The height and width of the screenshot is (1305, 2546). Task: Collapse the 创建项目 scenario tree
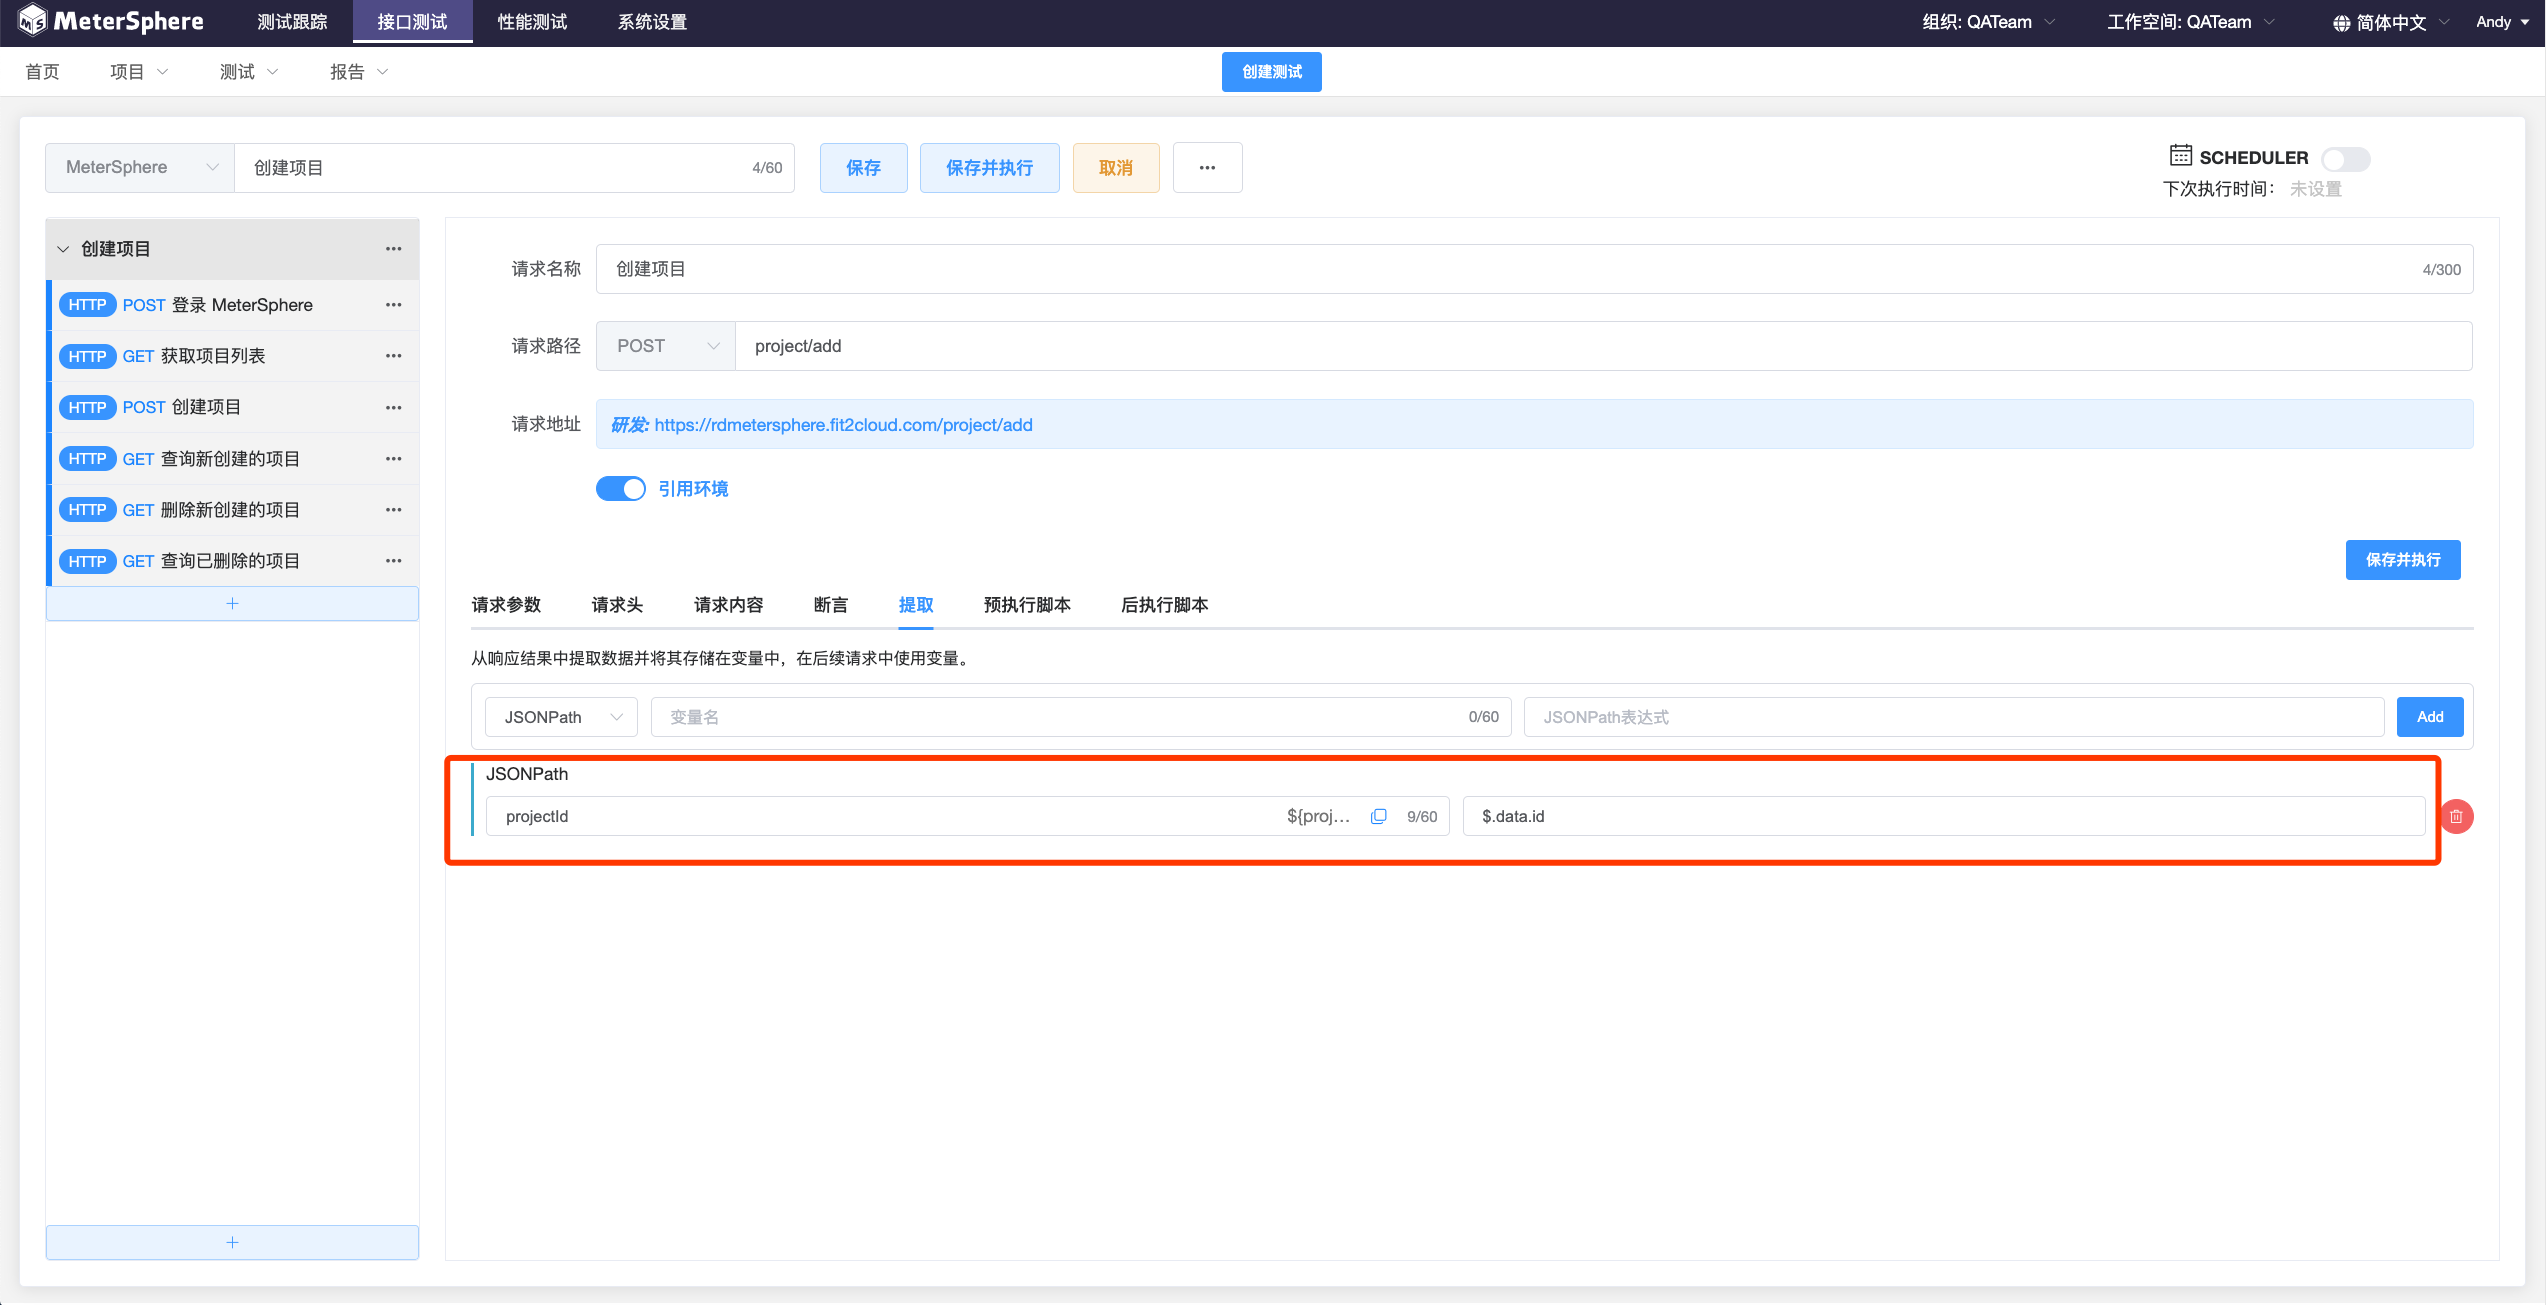coord(63,249)
